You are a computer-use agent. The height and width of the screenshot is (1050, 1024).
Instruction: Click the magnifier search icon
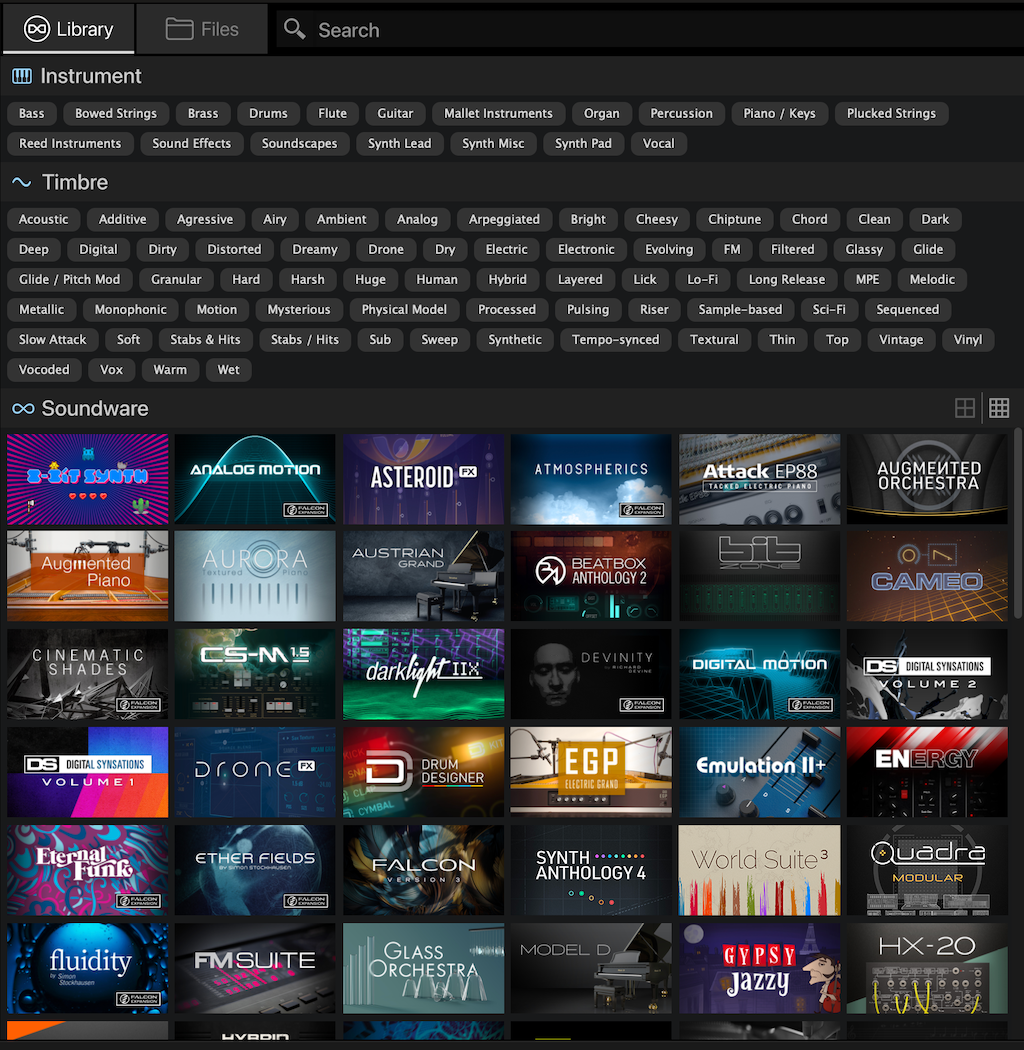[x=295, y=29]
